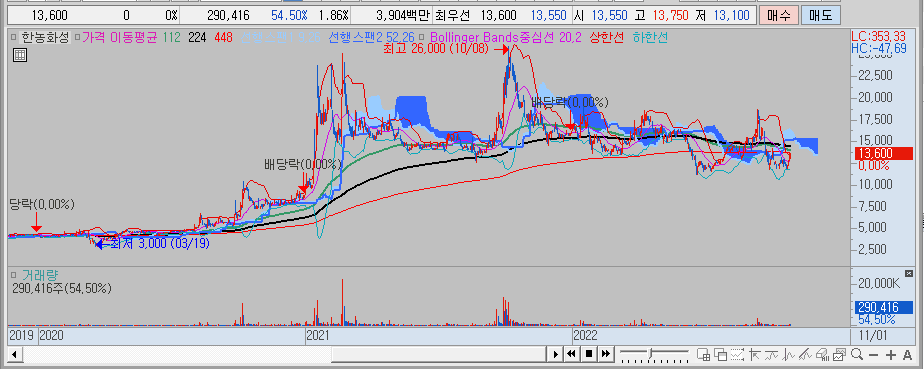Click the play forward arrow button
Screen dimensions: 924x369
555,354
